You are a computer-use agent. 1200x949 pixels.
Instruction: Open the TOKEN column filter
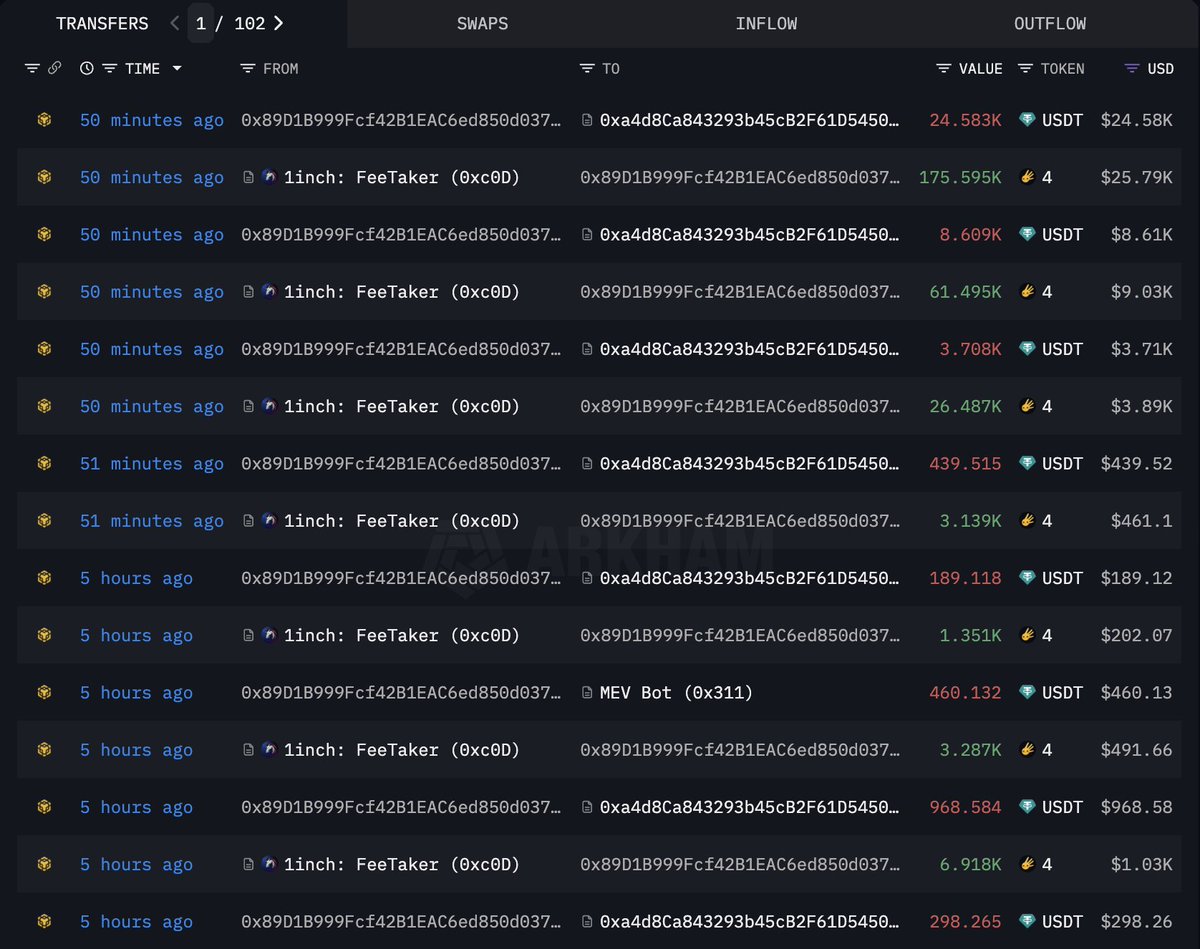1025,69
